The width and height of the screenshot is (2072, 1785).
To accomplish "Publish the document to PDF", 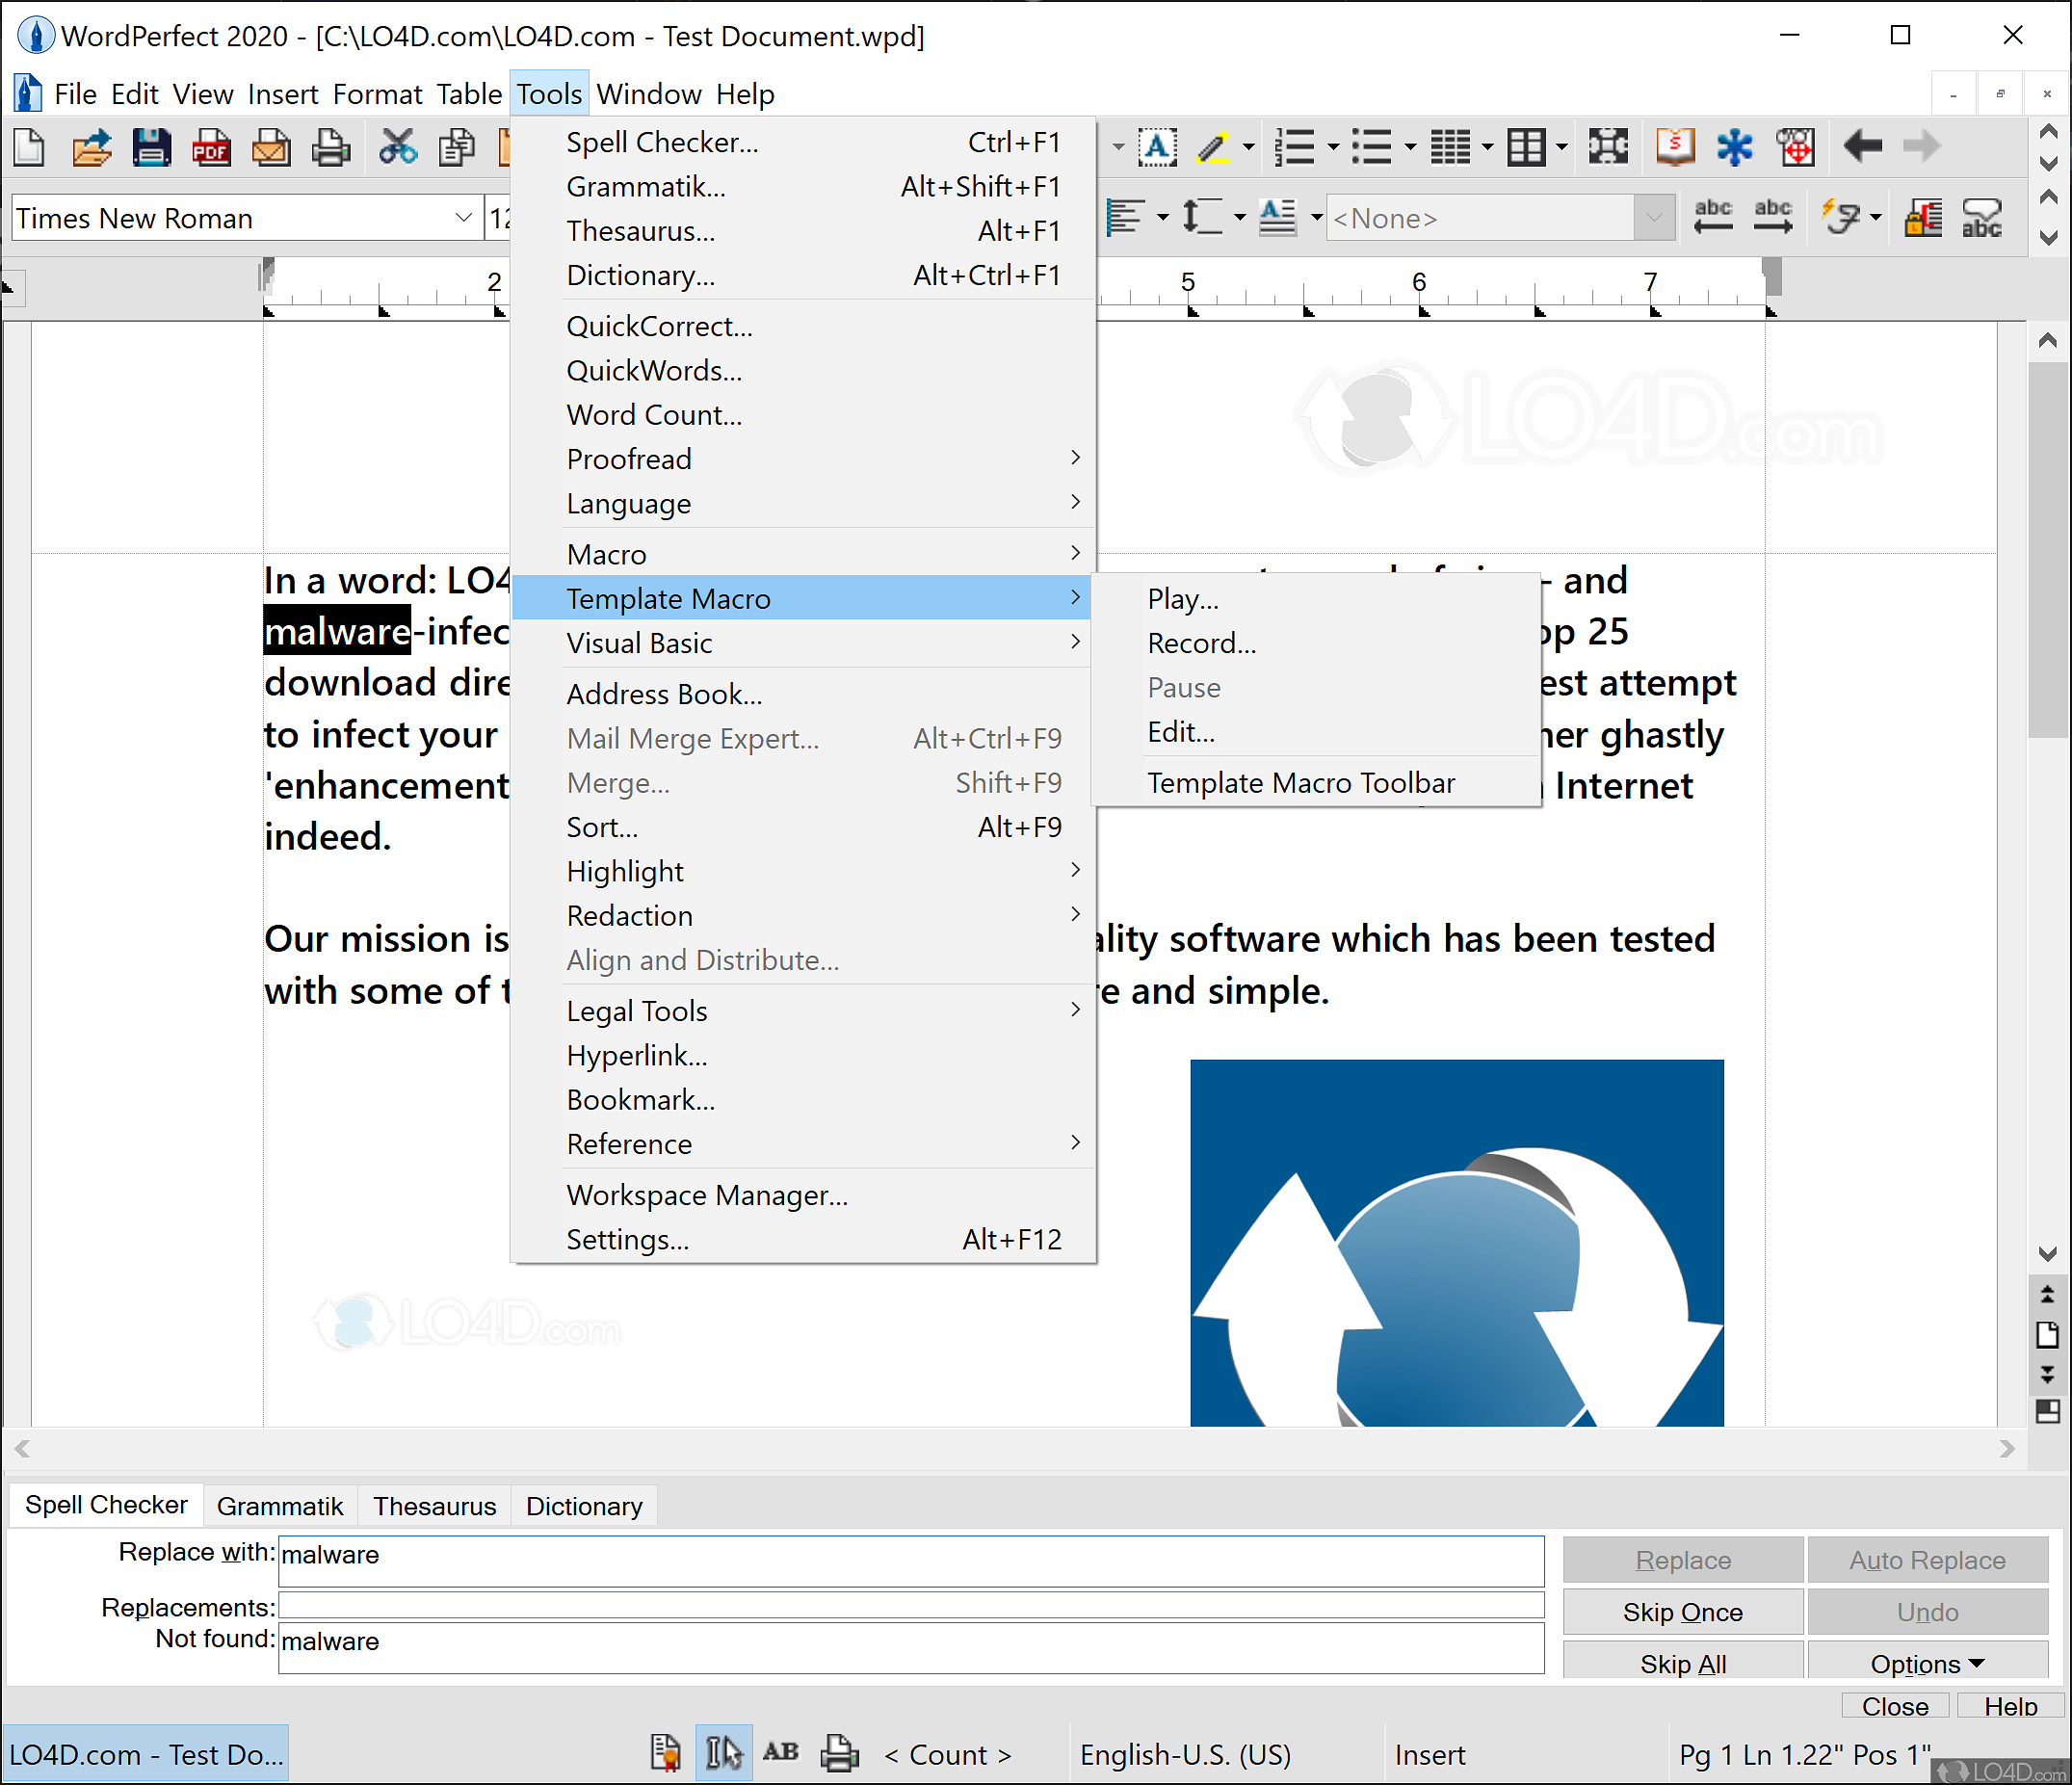I will coord(211,147).
